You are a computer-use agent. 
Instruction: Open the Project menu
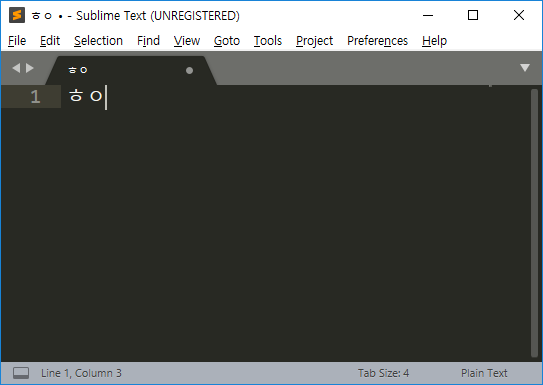[314, 41]
